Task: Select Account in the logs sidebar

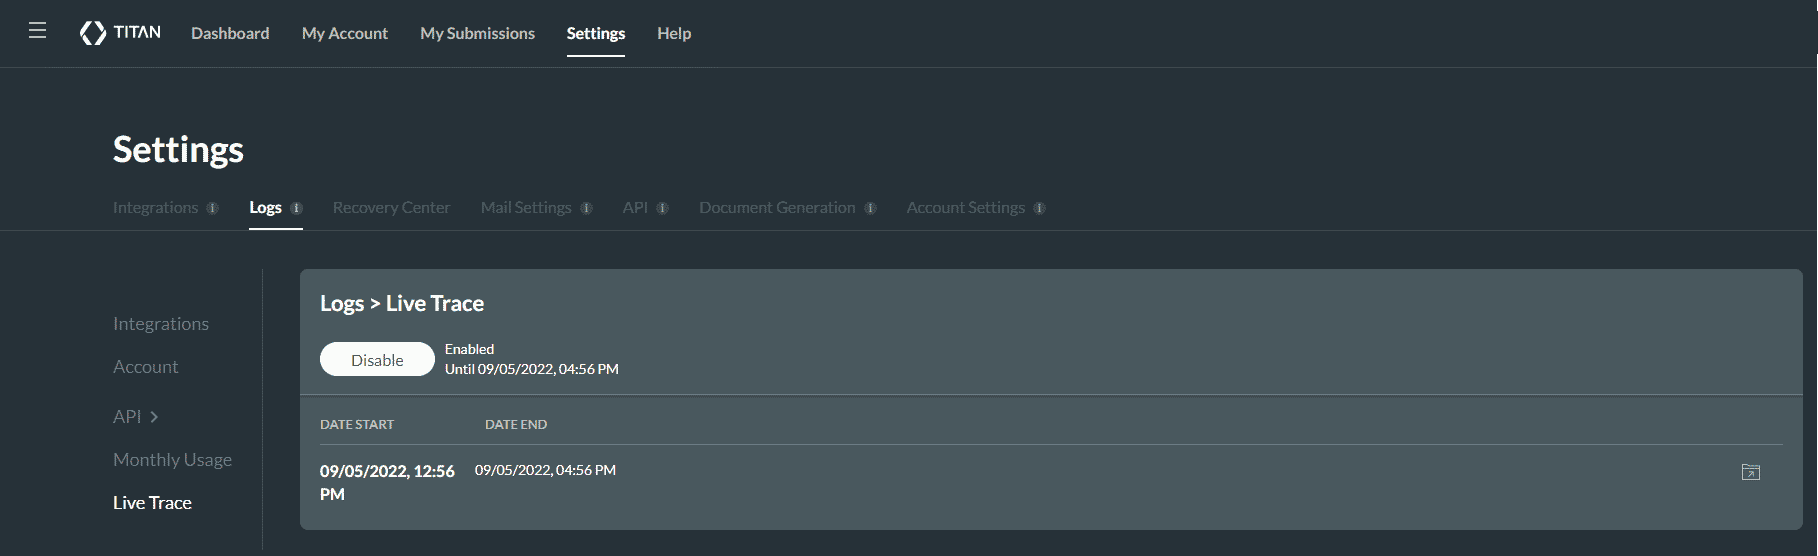Action: tap(146, 367)
